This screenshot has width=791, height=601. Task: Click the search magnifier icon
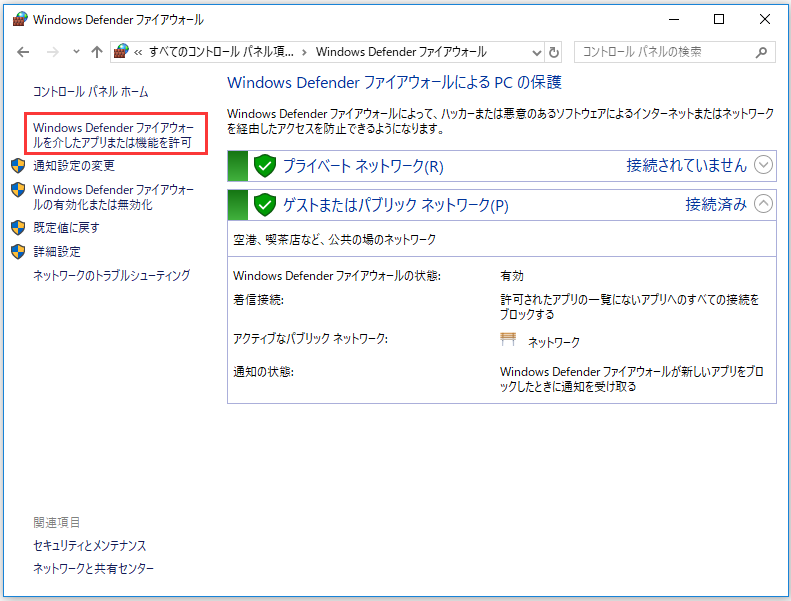[762, 52]
